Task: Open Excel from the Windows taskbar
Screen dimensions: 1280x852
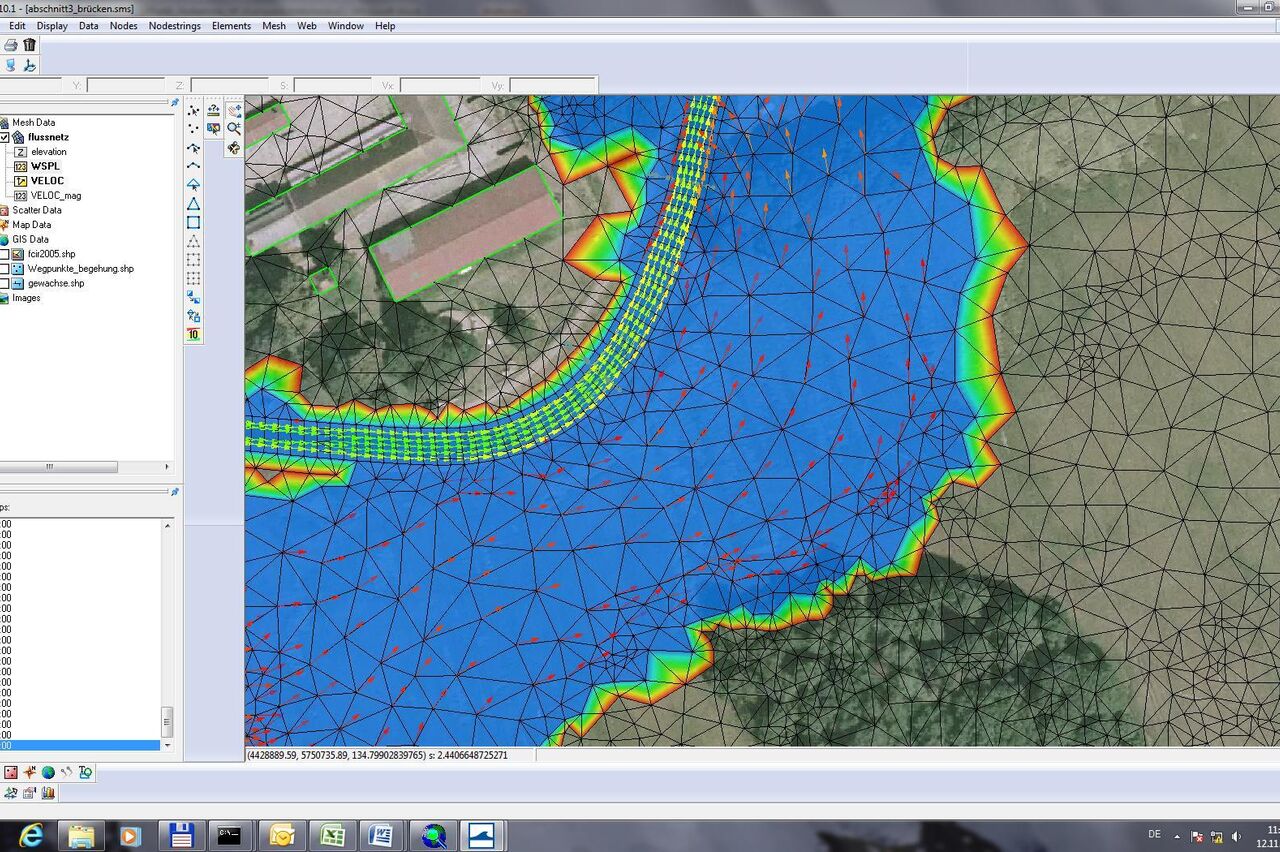Action: (x=331, y=835)
